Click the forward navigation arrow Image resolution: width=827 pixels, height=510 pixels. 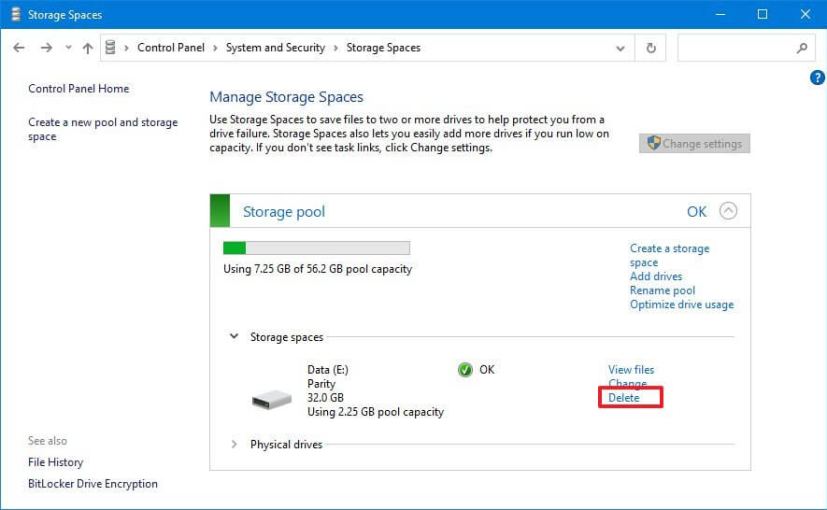tap(46, 48)
